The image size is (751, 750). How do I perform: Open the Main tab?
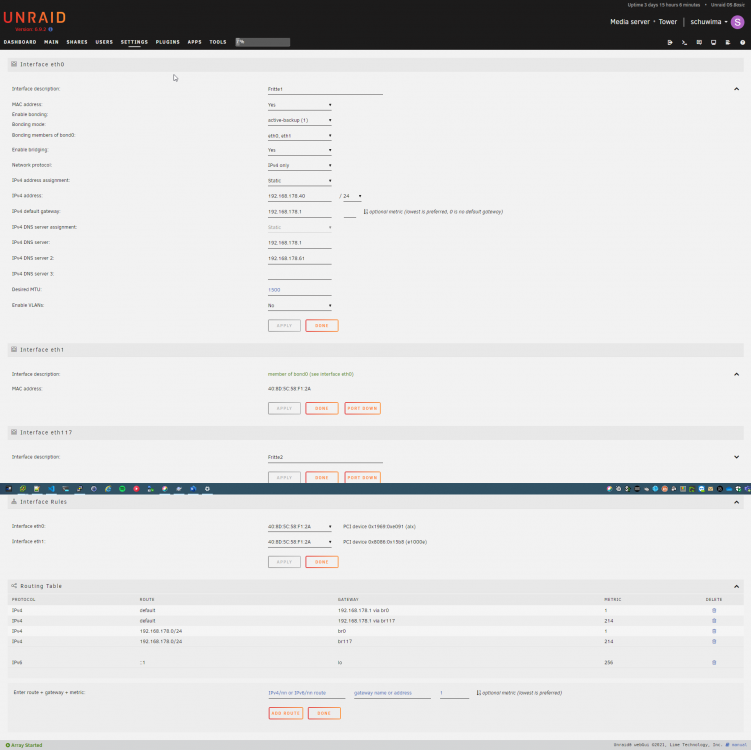click(x=51, y=42)
